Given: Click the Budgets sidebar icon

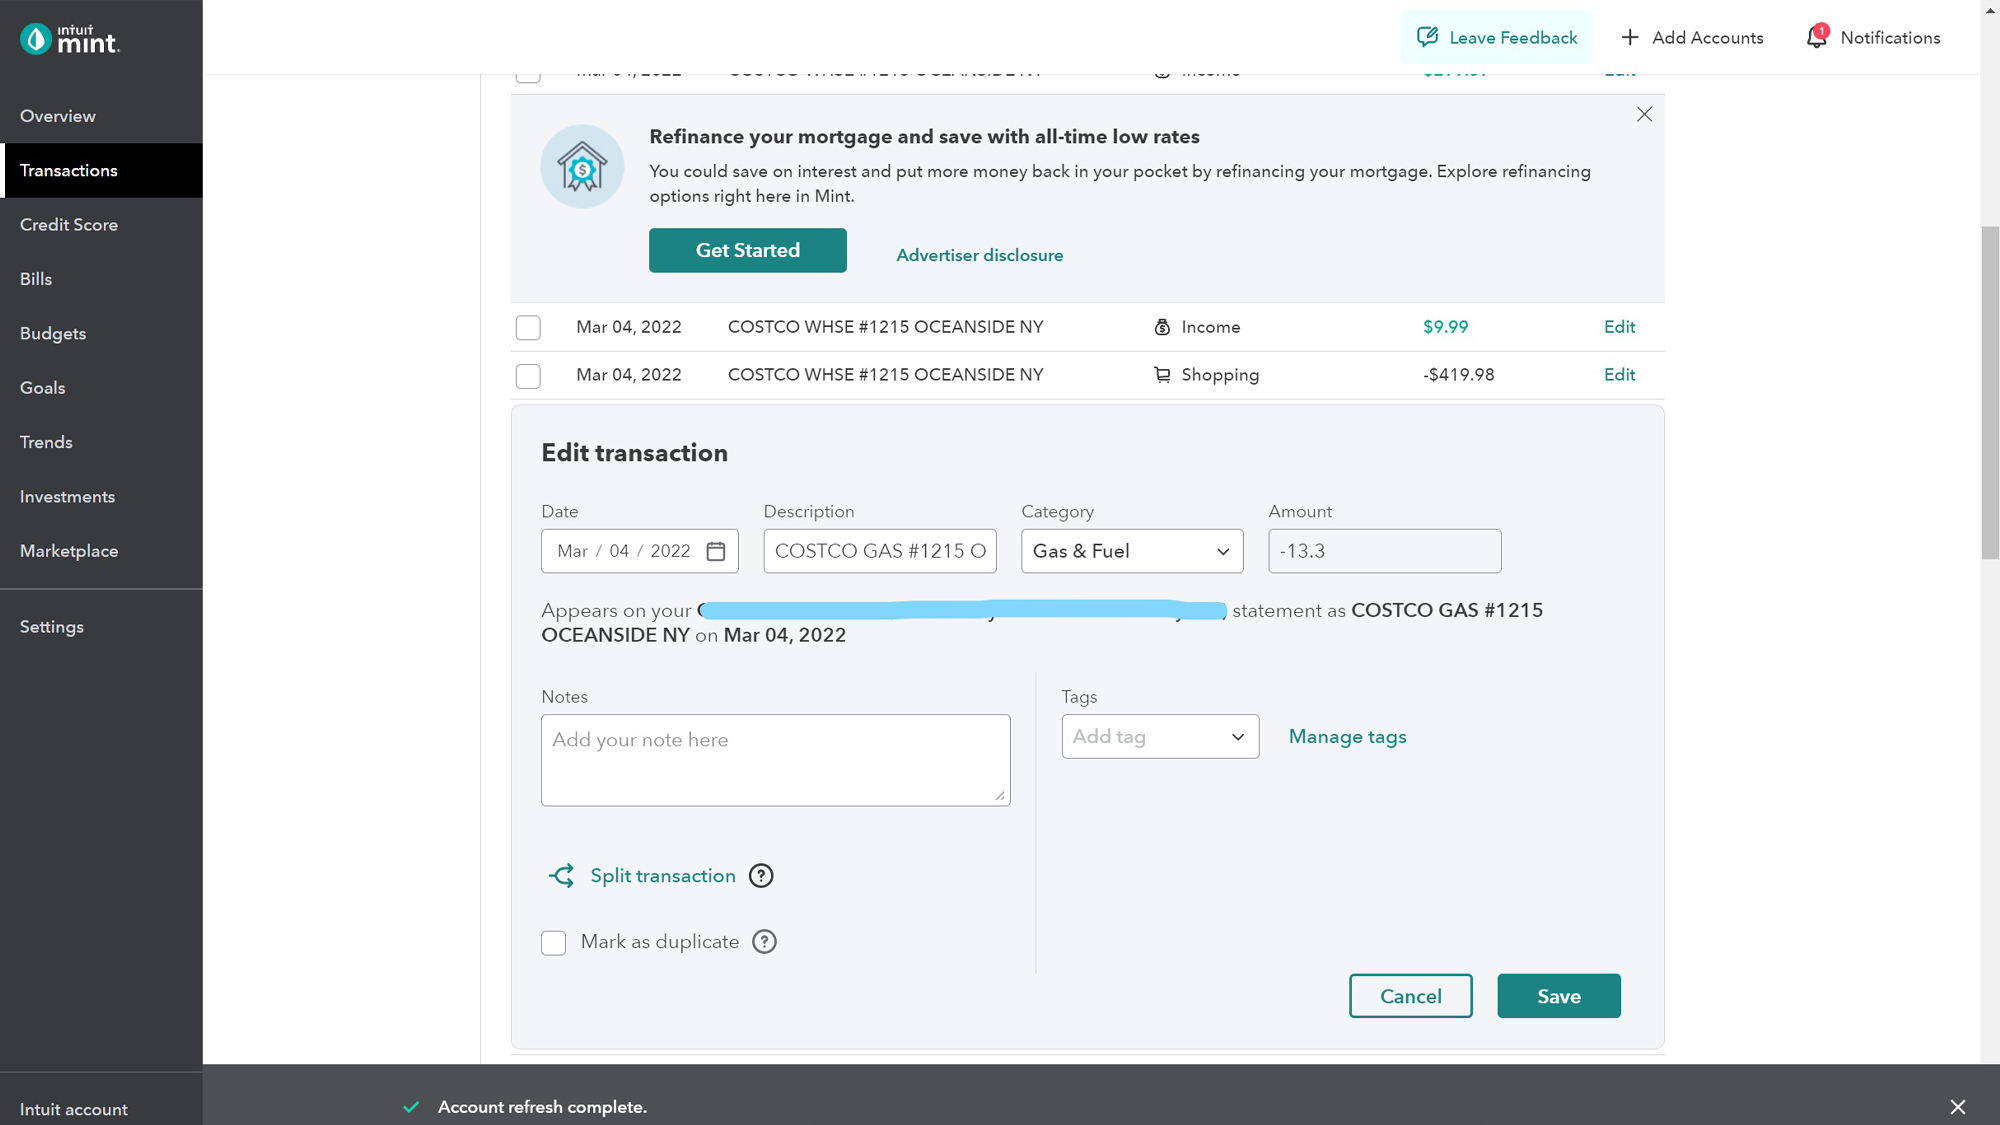Looking at the screenshot, I should [52, 332].
